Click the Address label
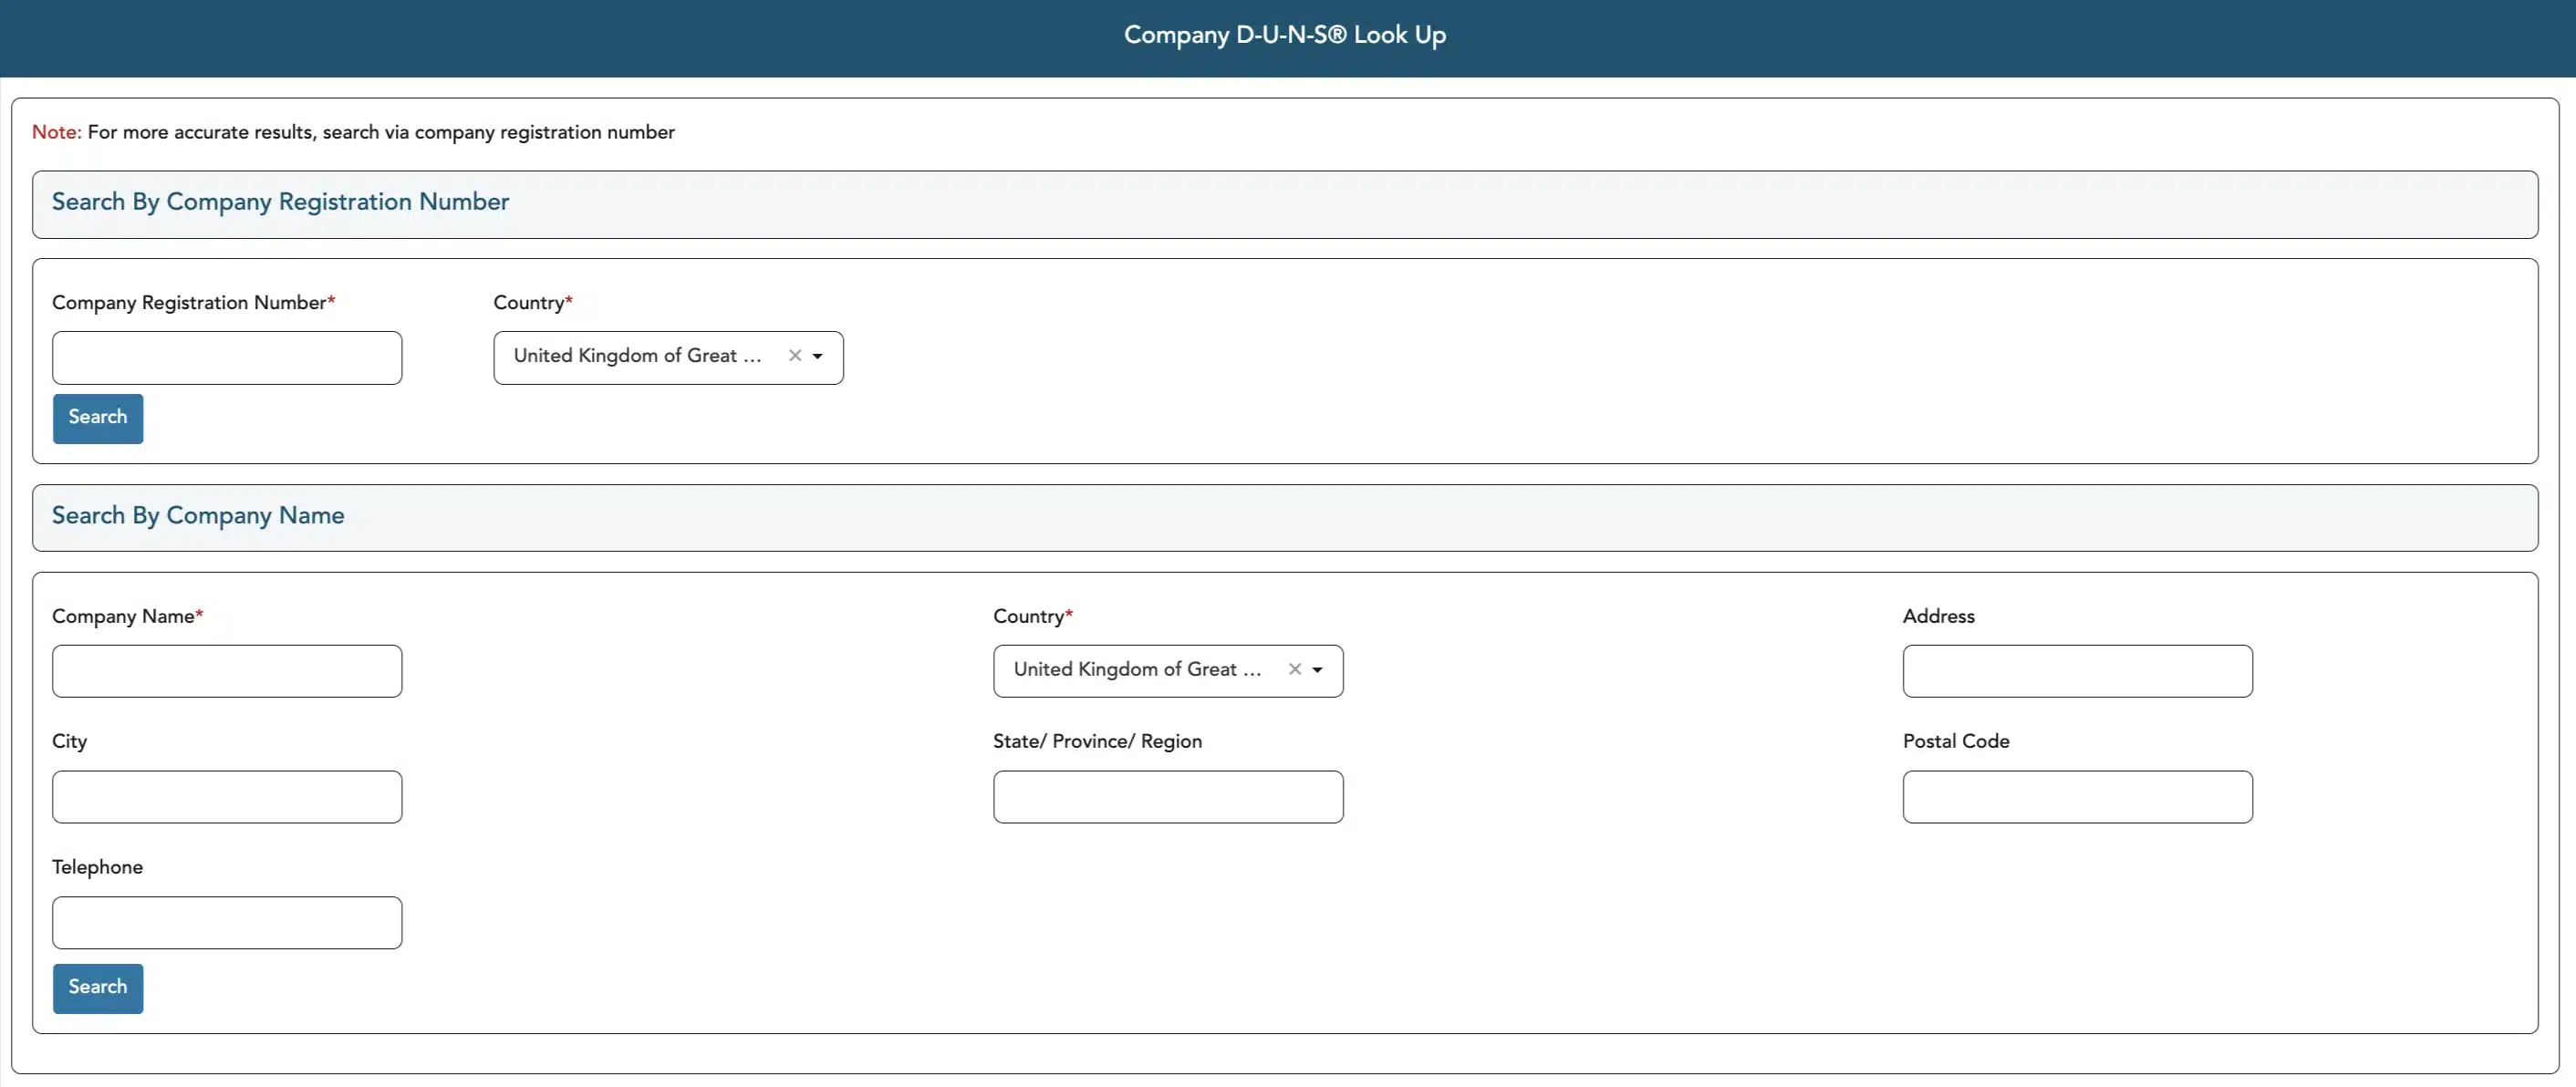Viewport: 2576px width, 1087px height. pyautogui.click(x=1938, y=616)
